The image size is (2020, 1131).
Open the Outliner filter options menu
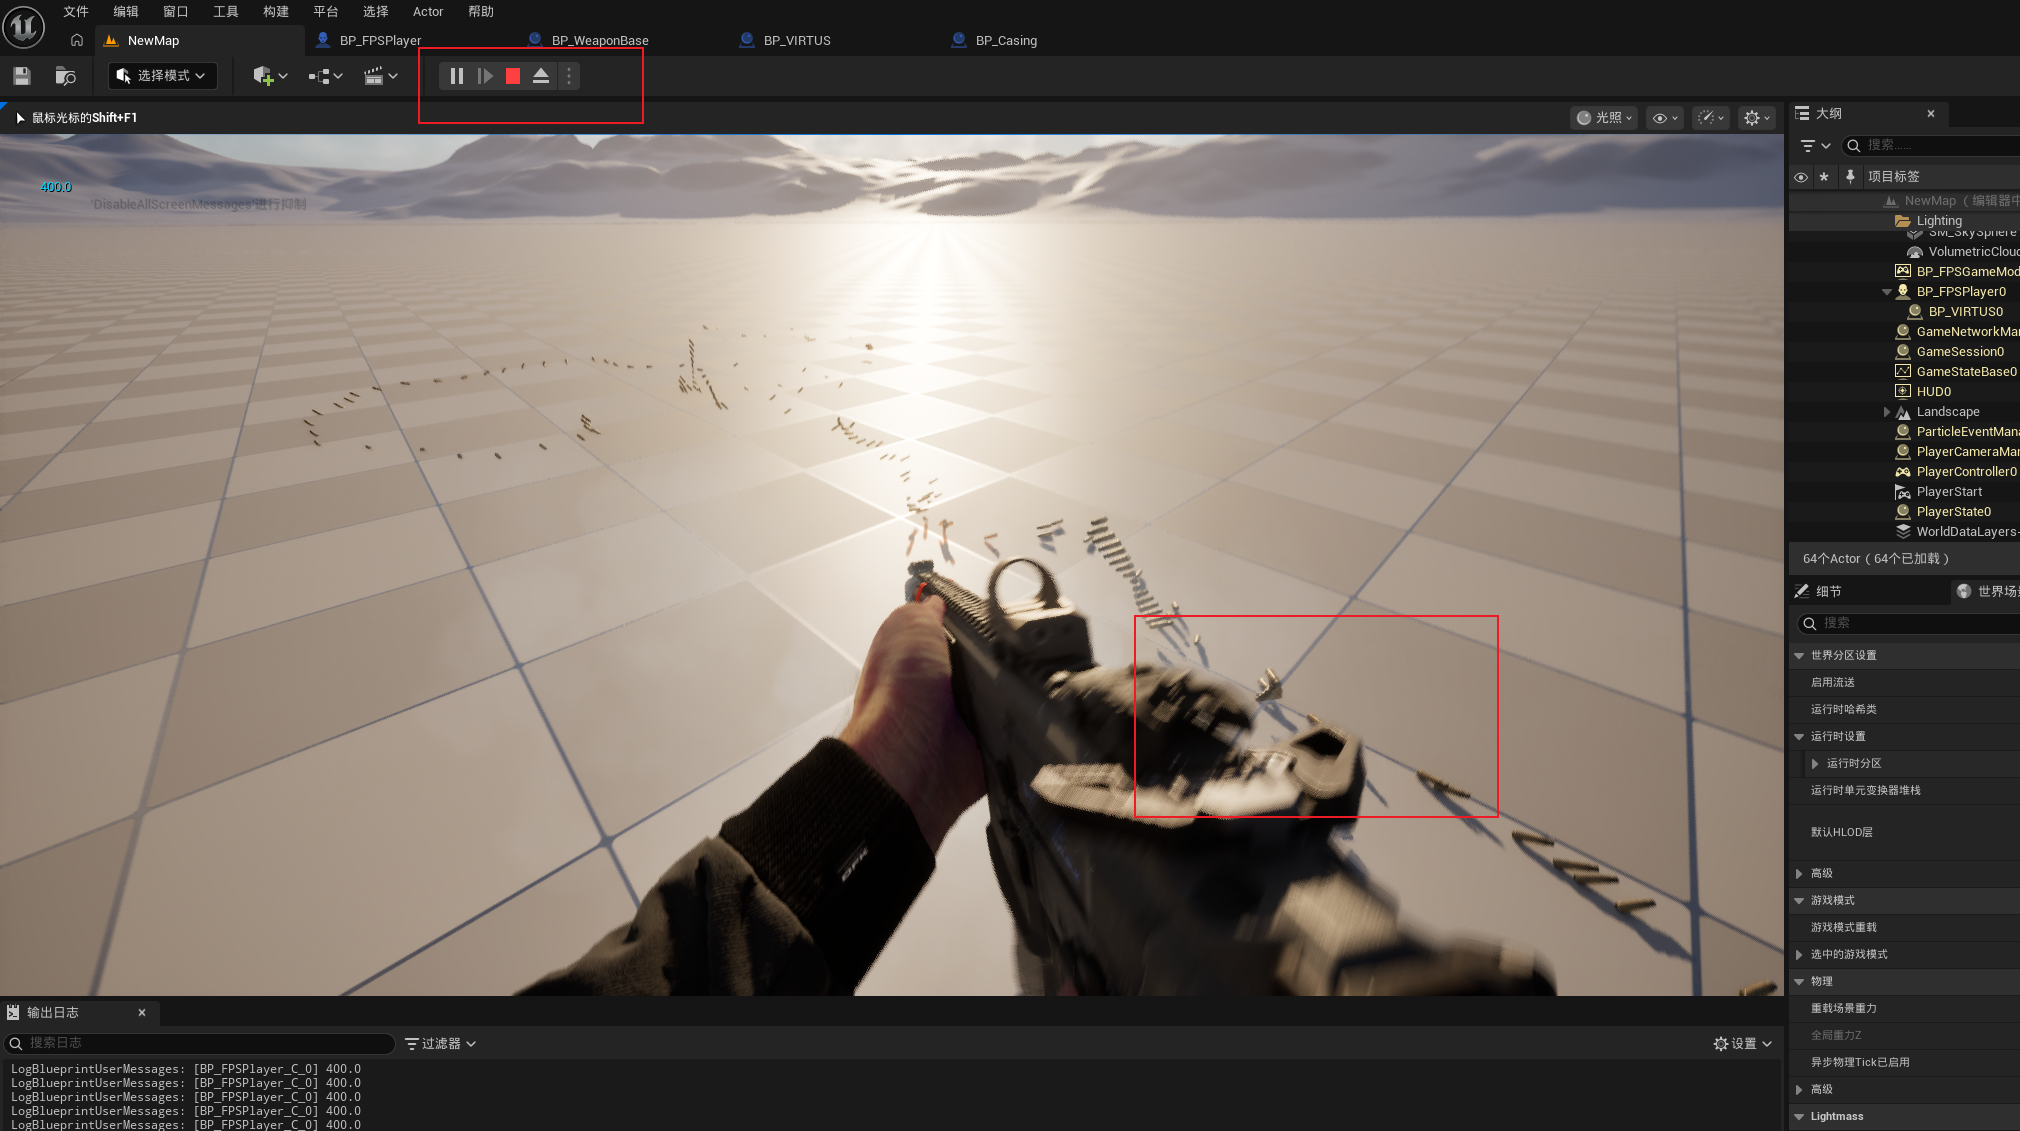click(1814, 146)
